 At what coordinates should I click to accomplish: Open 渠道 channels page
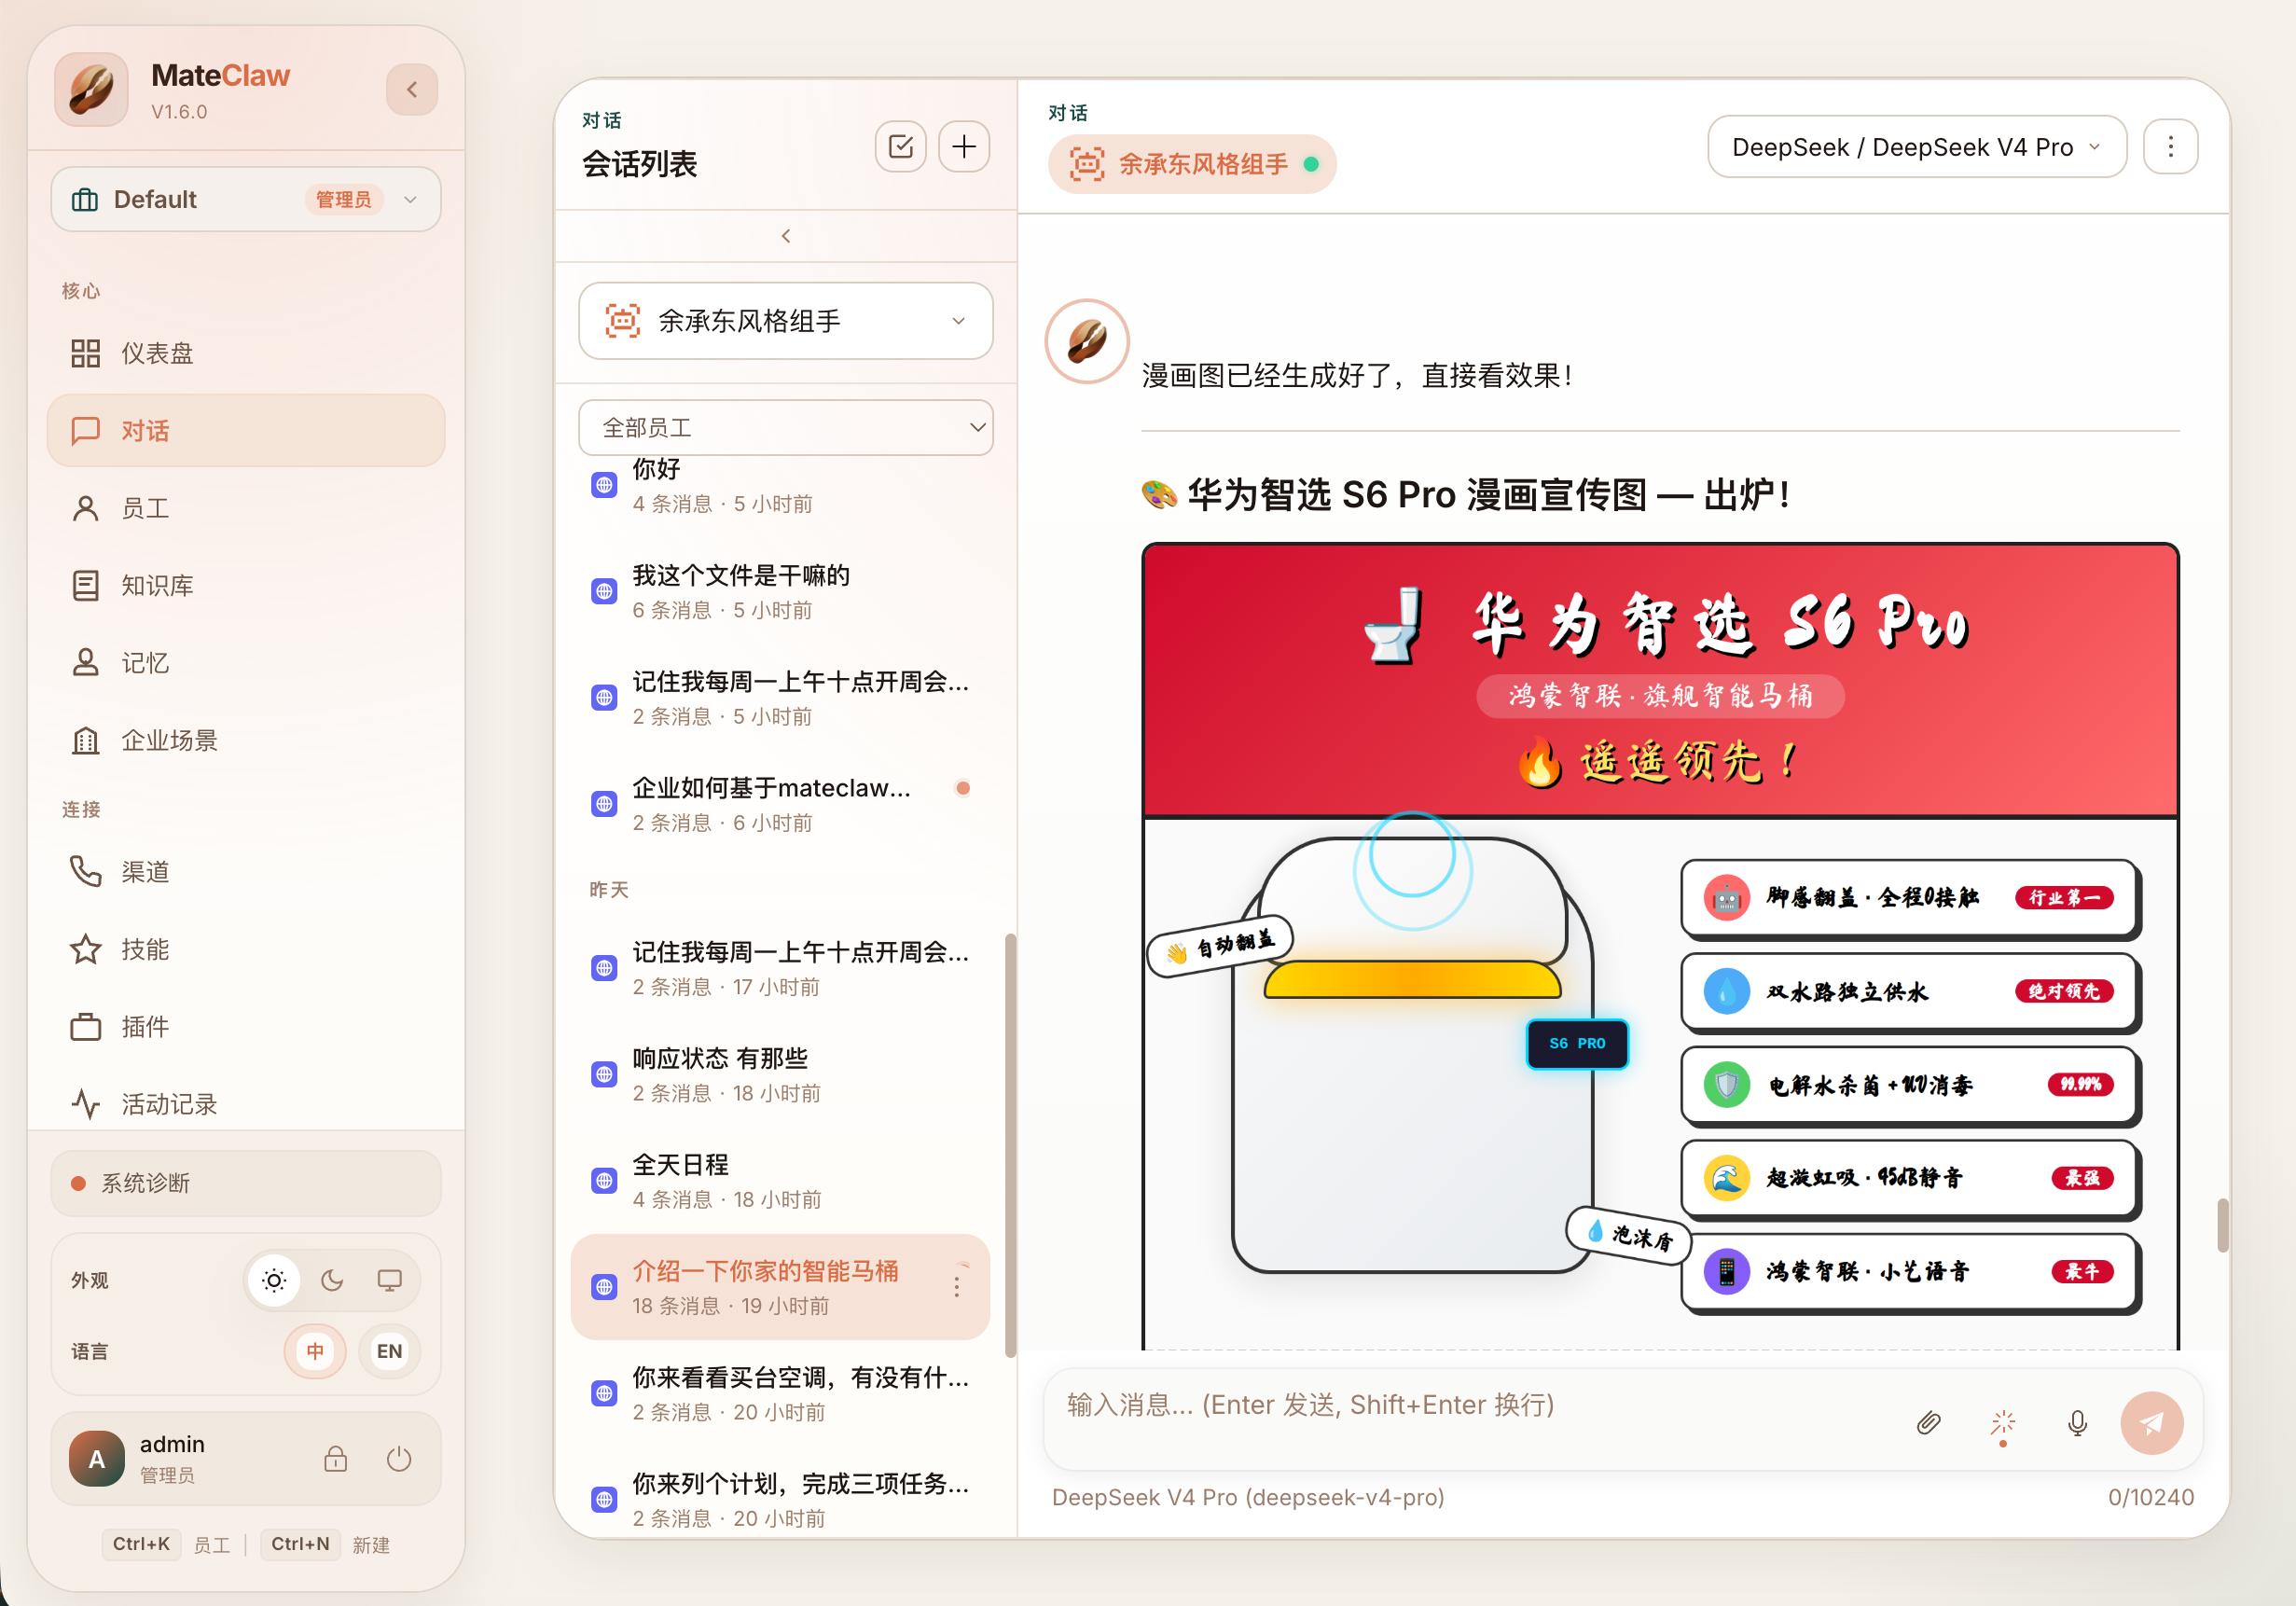point(246,872)
